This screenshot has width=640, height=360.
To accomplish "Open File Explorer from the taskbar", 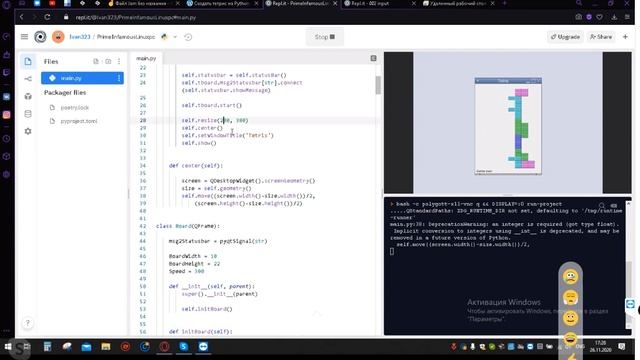I will pos(106,347).
